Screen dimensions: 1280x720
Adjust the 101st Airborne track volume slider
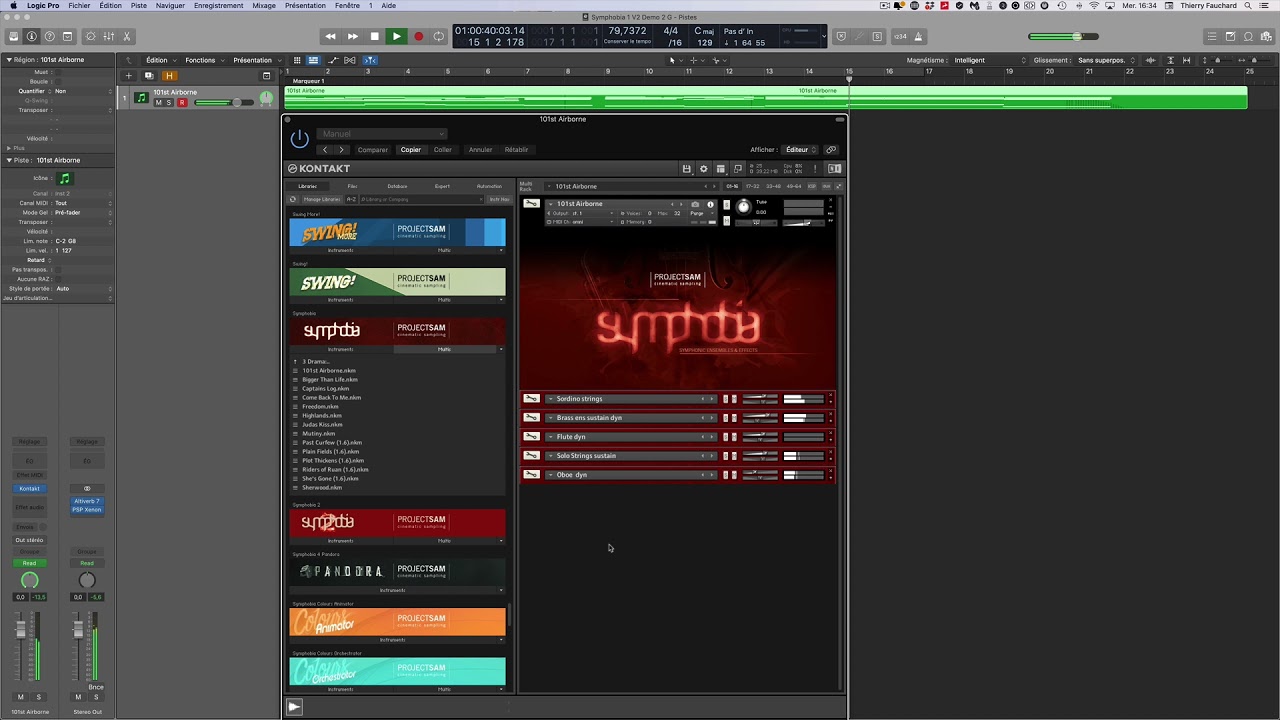coord(224,102)
